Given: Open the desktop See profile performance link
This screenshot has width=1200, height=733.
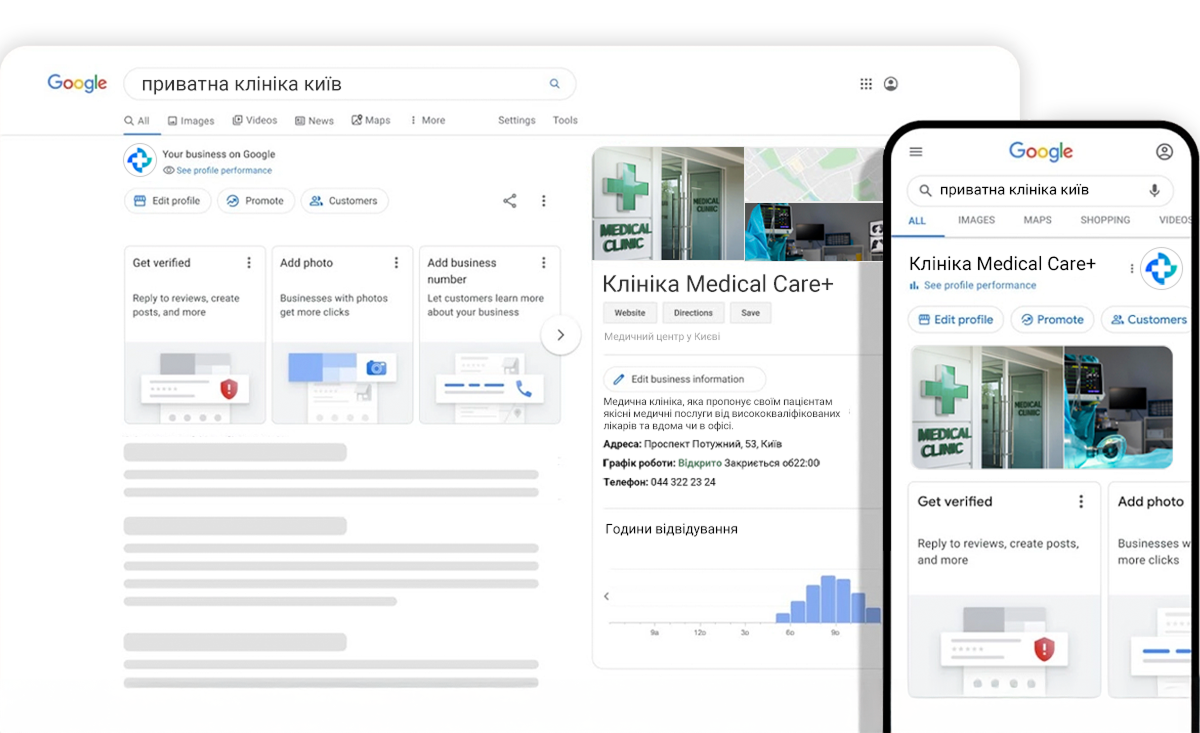Looking at the screenshot, I should (x=223, y=171).
